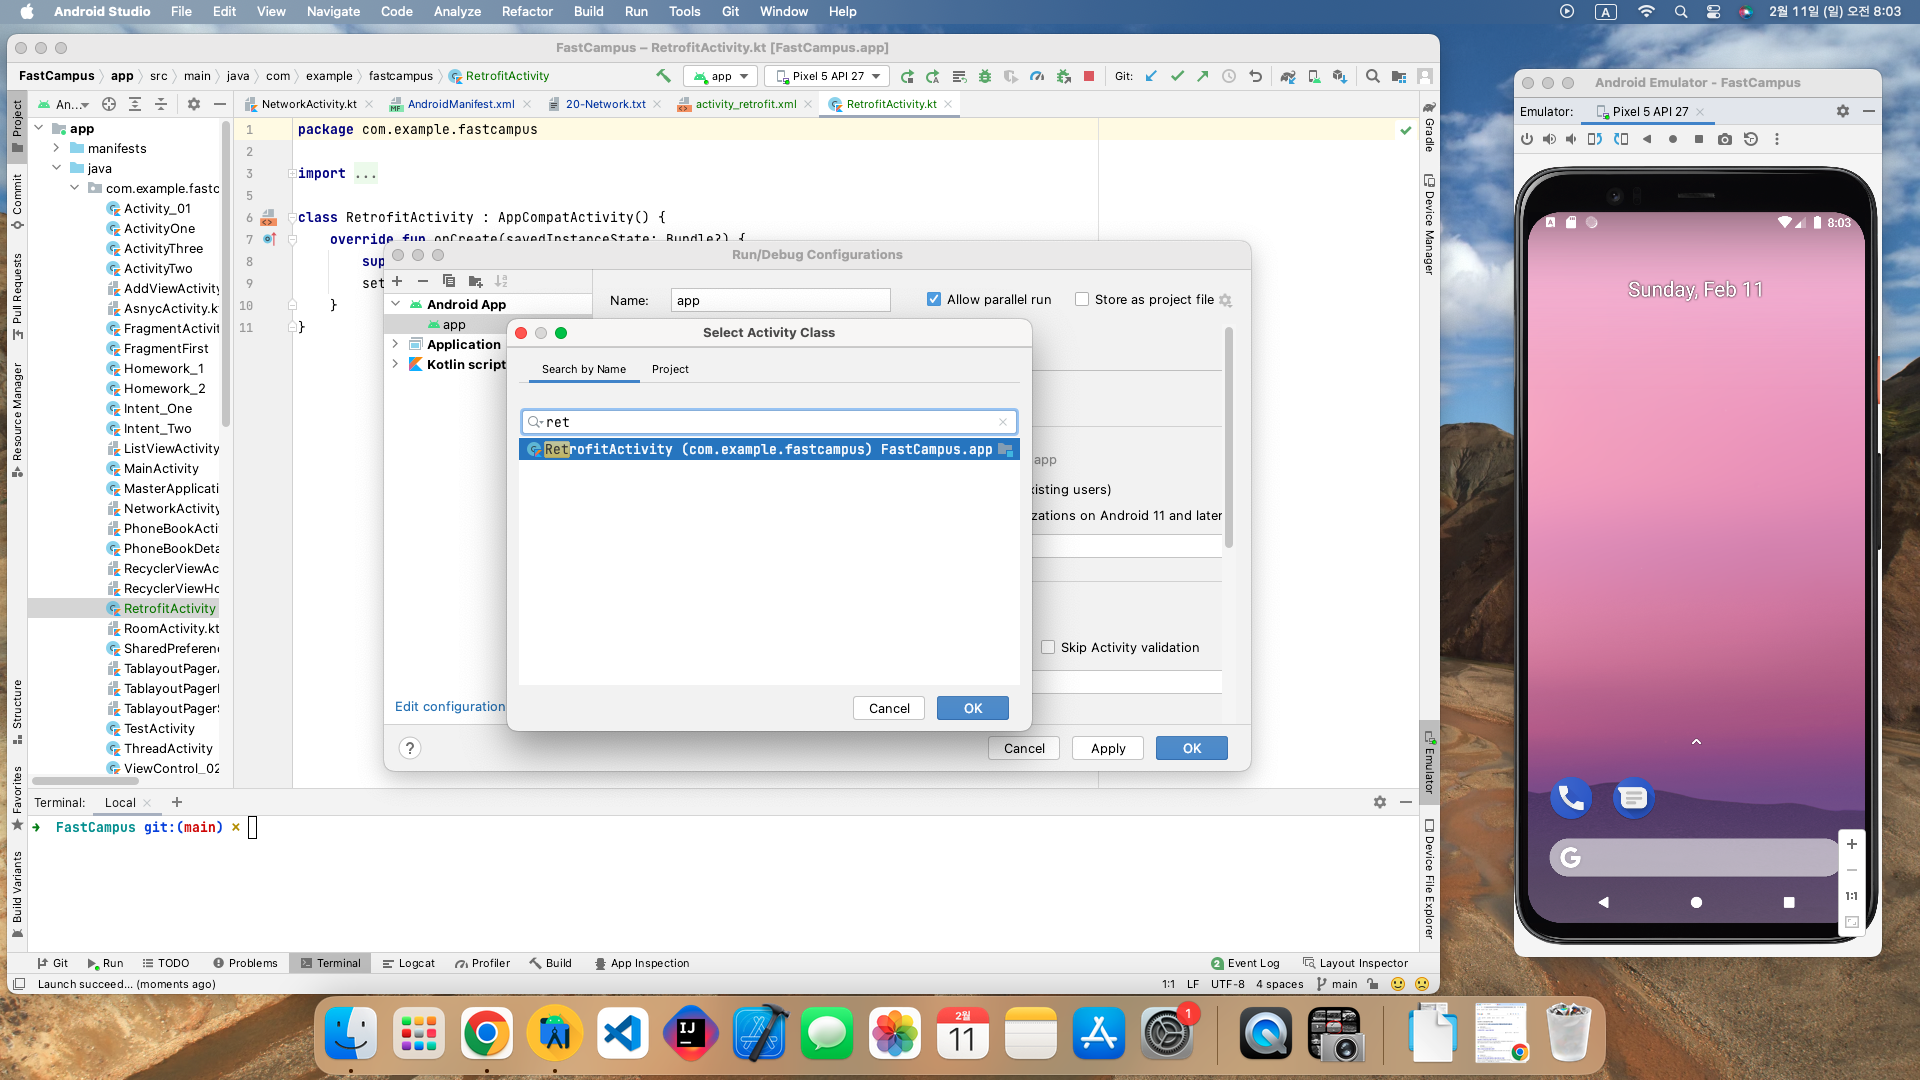Enable Store as project file checkbox
The width and height of the screenshot is (1920, 1080).
(1082, 299)
